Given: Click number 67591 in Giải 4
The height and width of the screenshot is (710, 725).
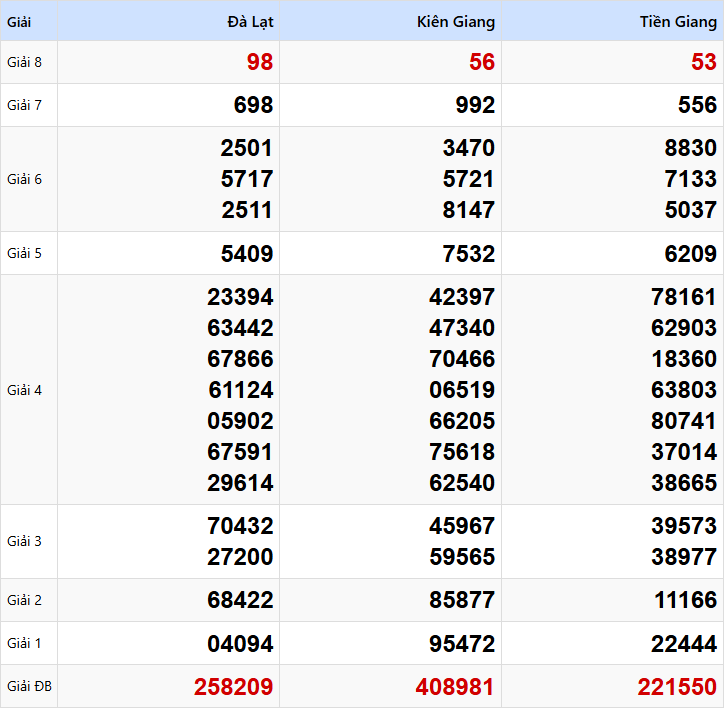Looking at the screenshot, I should click(240, 452).
